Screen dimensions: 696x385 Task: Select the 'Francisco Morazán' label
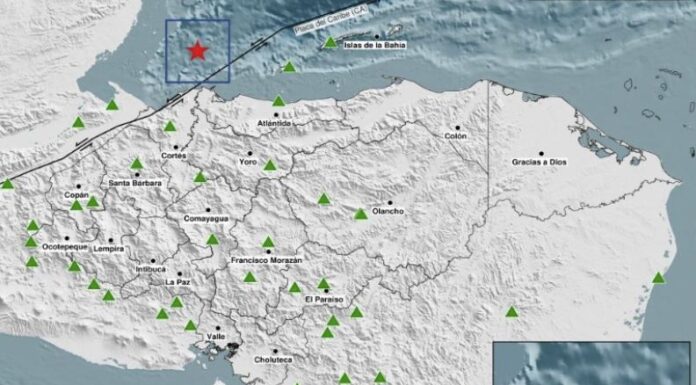(266, 261)
